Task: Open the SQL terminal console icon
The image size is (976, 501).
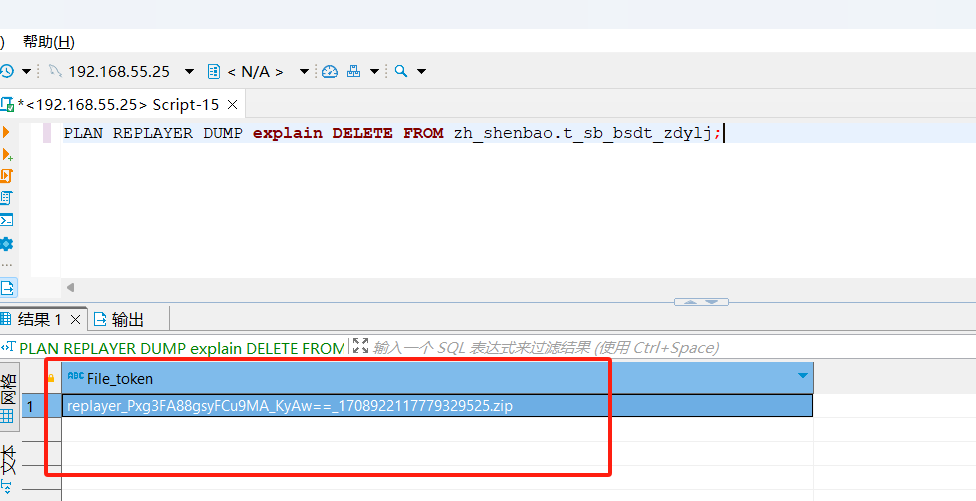Action: [6, 220]
